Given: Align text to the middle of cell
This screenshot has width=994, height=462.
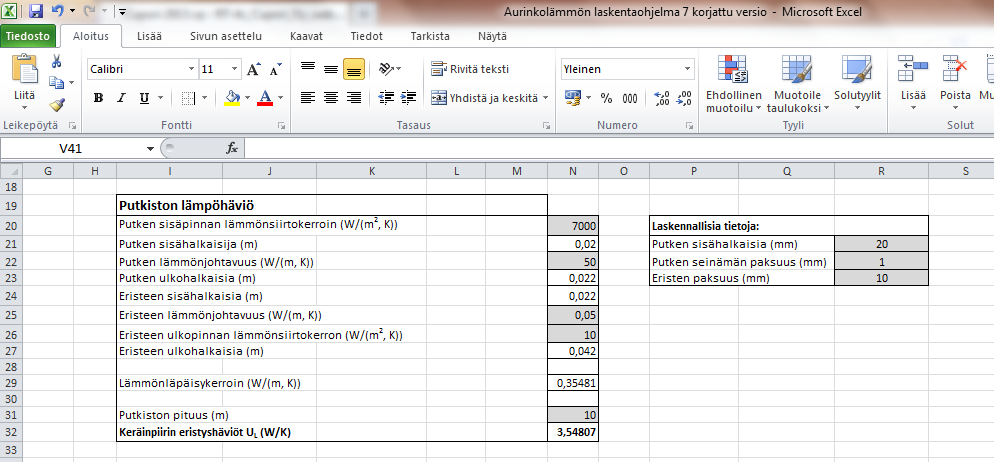Looking at the screenshot, I should pyautogui.click(x=331, y=68).
